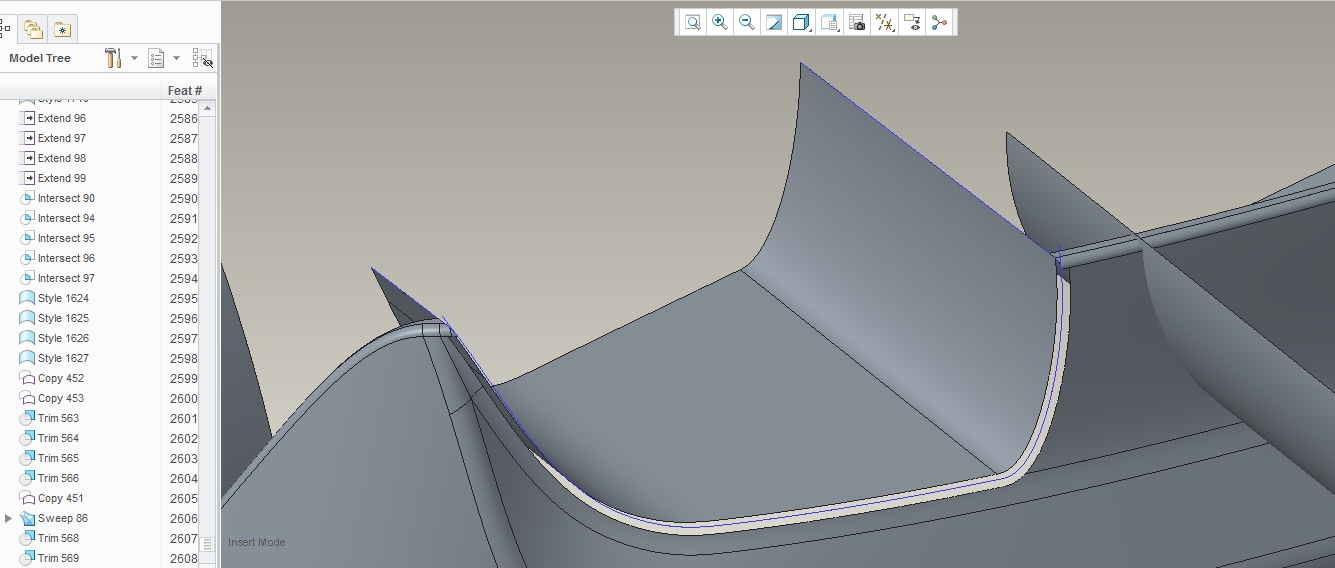Toggle the Annotation Display icon

click(911, 23)
